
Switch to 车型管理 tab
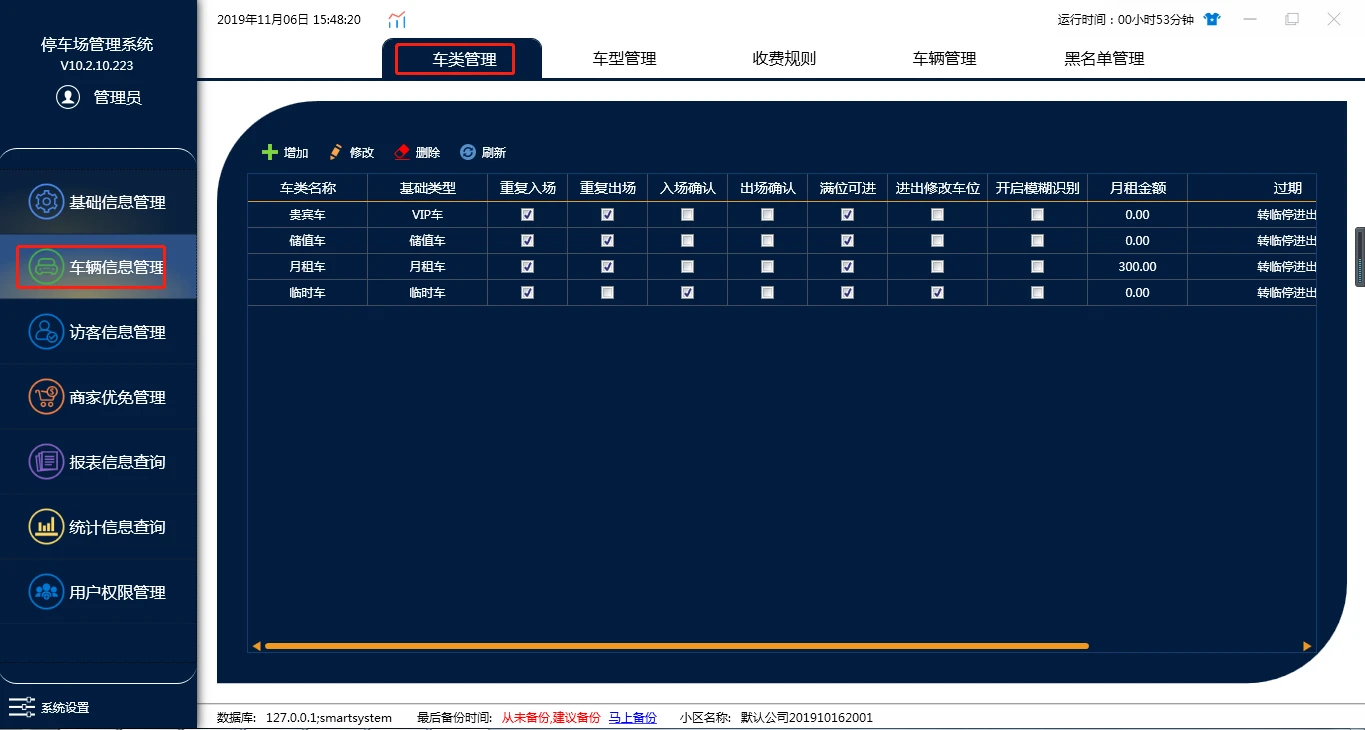click(x=624, y=59)
